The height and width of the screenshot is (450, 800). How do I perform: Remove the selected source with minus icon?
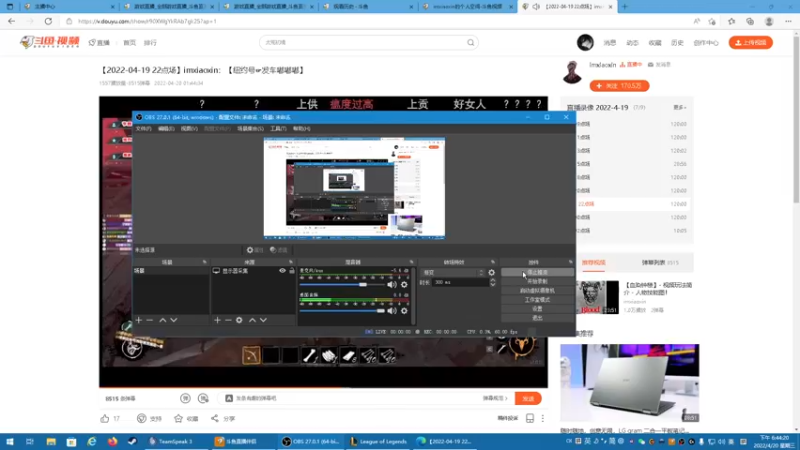click(x=228, y=320)
